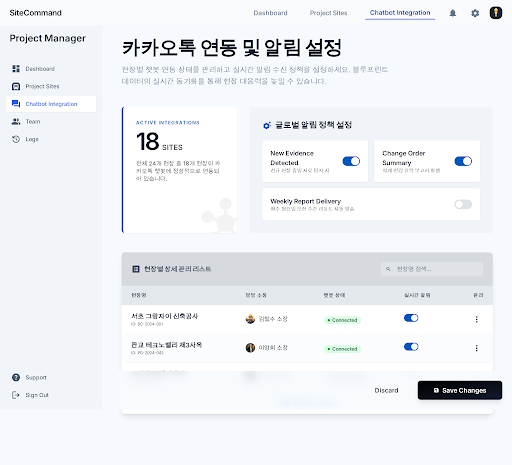Image resolution: width=512 pixels, height=465 pixels.
Task: Click the manager avatar in 판교 테크노밸리 row
Action: (x=250, y=348)
